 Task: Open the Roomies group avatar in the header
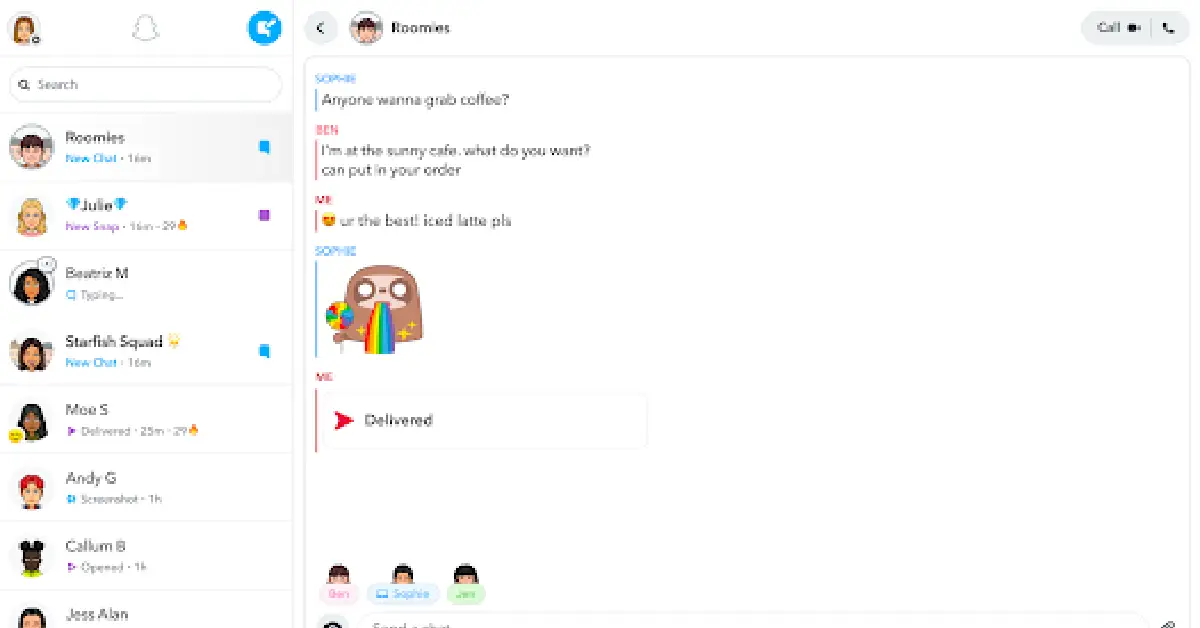click(367, 28)
